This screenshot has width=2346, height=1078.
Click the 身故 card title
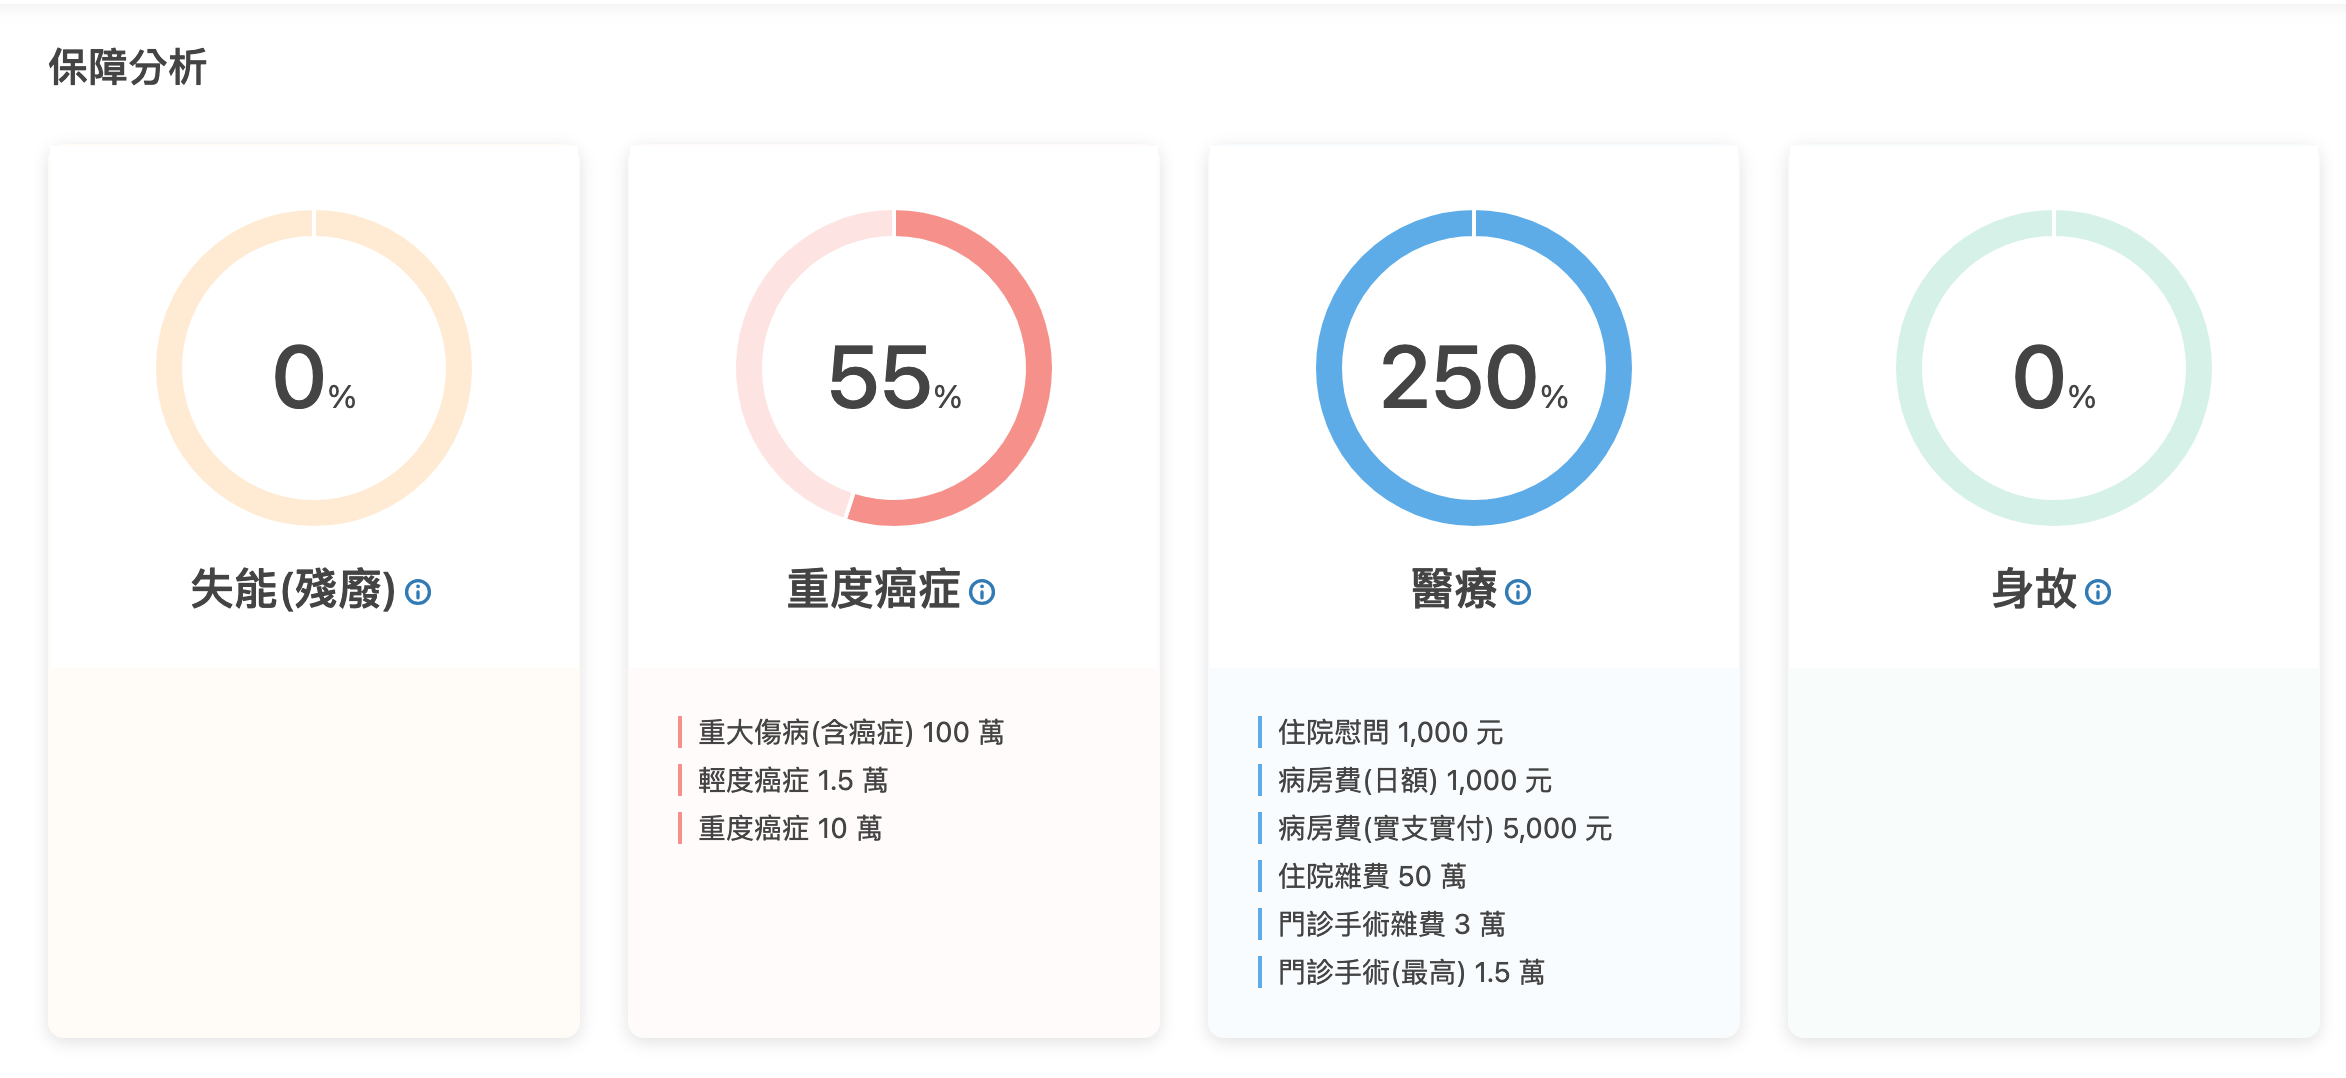[2034, 589]
